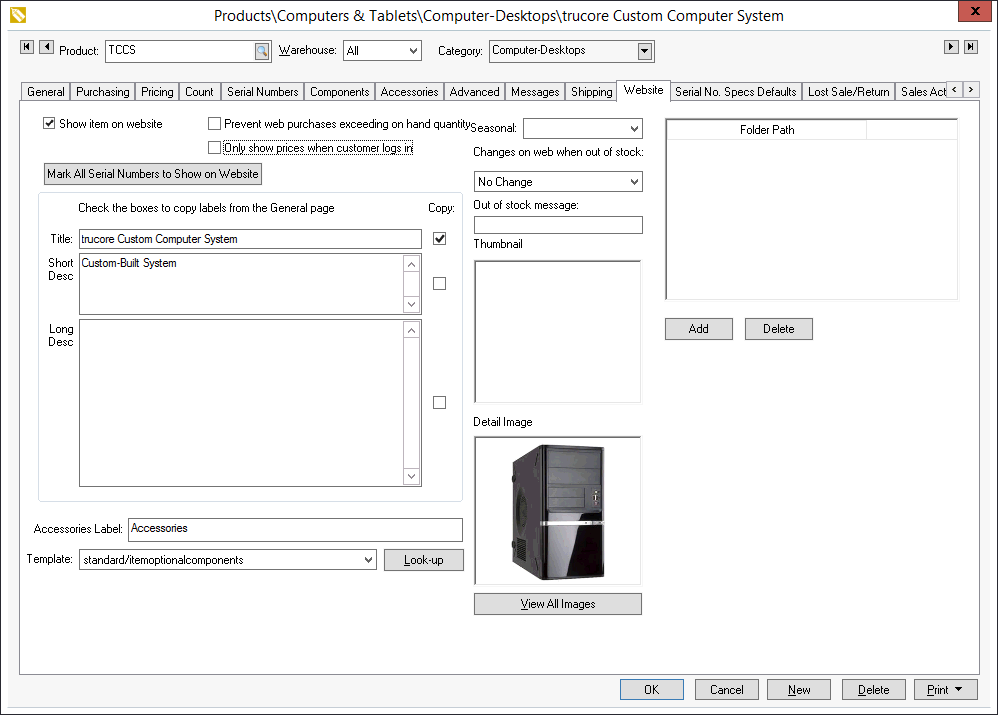Open the Serial Numbers tab
The width and height of the screenshot is (998, 715).
pyautogui.click(x=262, y=92)
